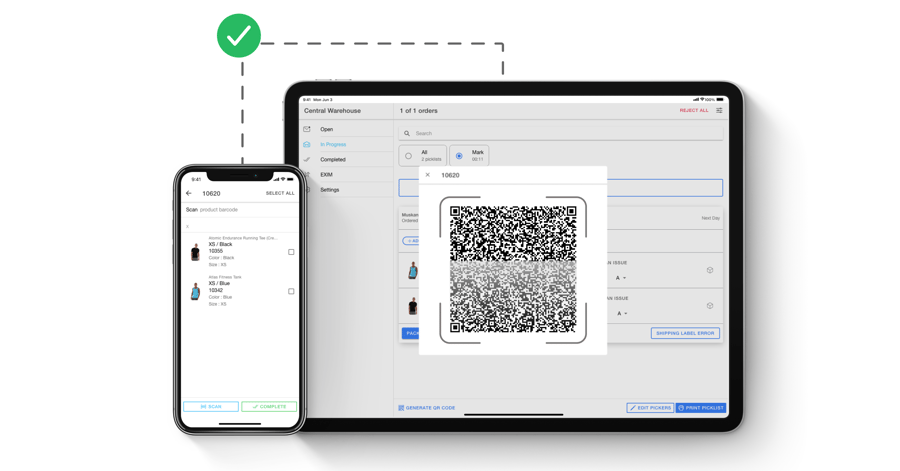Click the search magnifier icon
The image size is (900, 471).
pyautogui.click(x=407, y=133)
